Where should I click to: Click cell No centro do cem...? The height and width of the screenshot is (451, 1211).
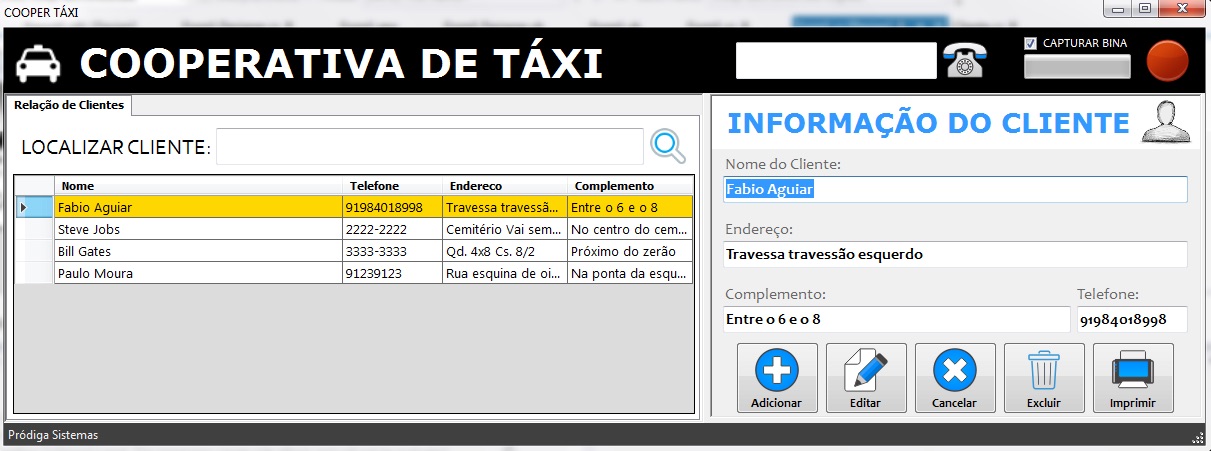(x=630, y=229)
